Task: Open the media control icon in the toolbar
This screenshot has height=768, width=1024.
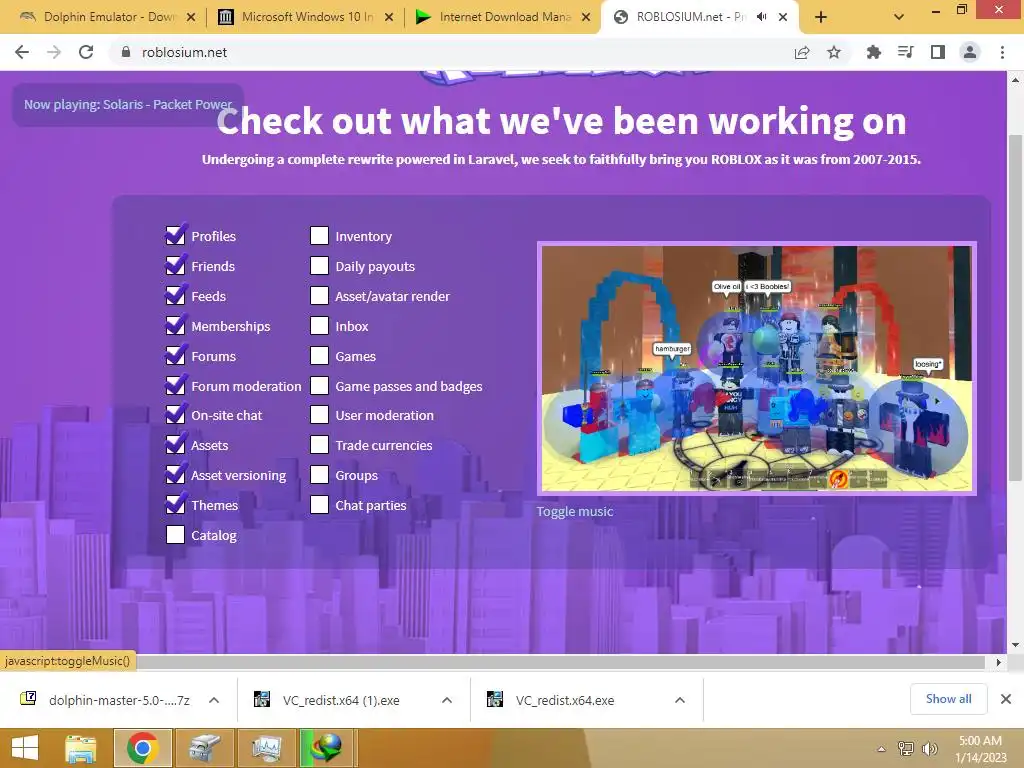Action: tap(905, 52)
